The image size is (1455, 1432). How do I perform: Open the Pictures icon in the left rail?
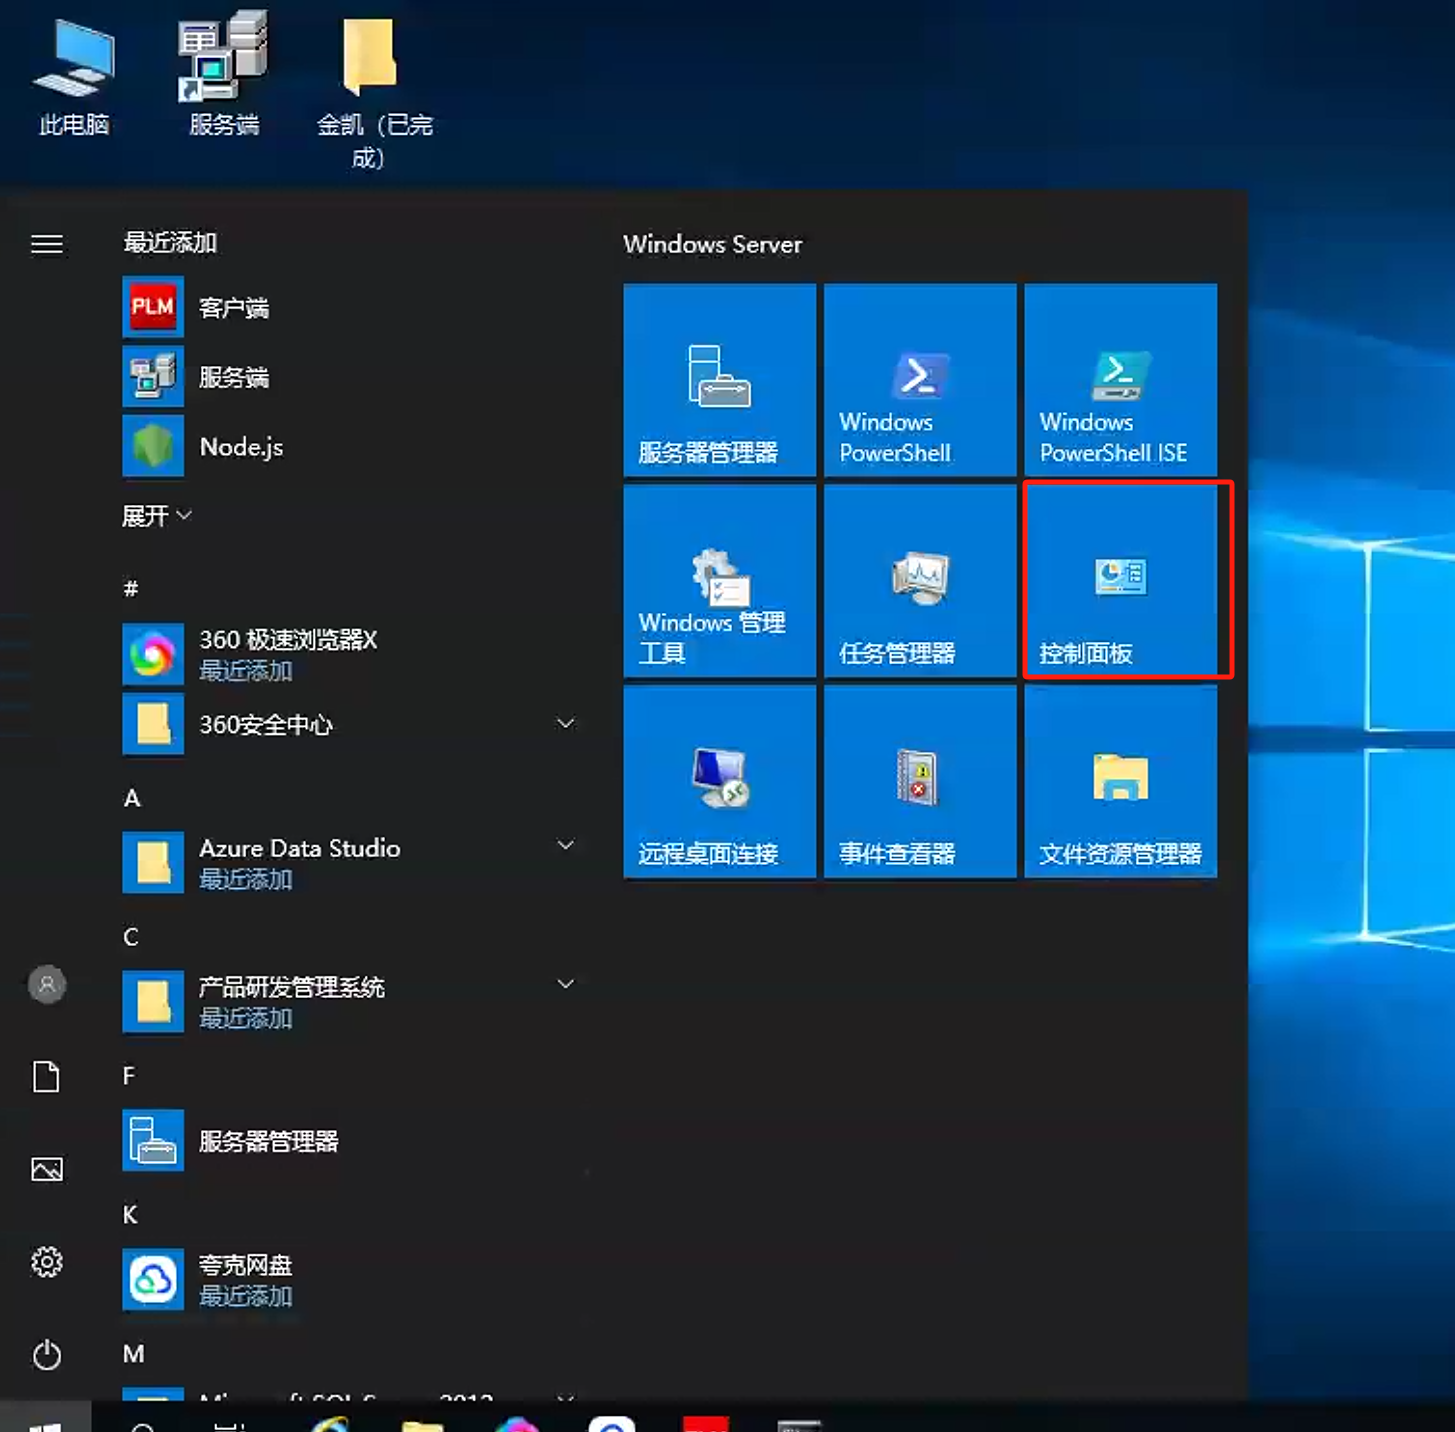pos(47,1169)
